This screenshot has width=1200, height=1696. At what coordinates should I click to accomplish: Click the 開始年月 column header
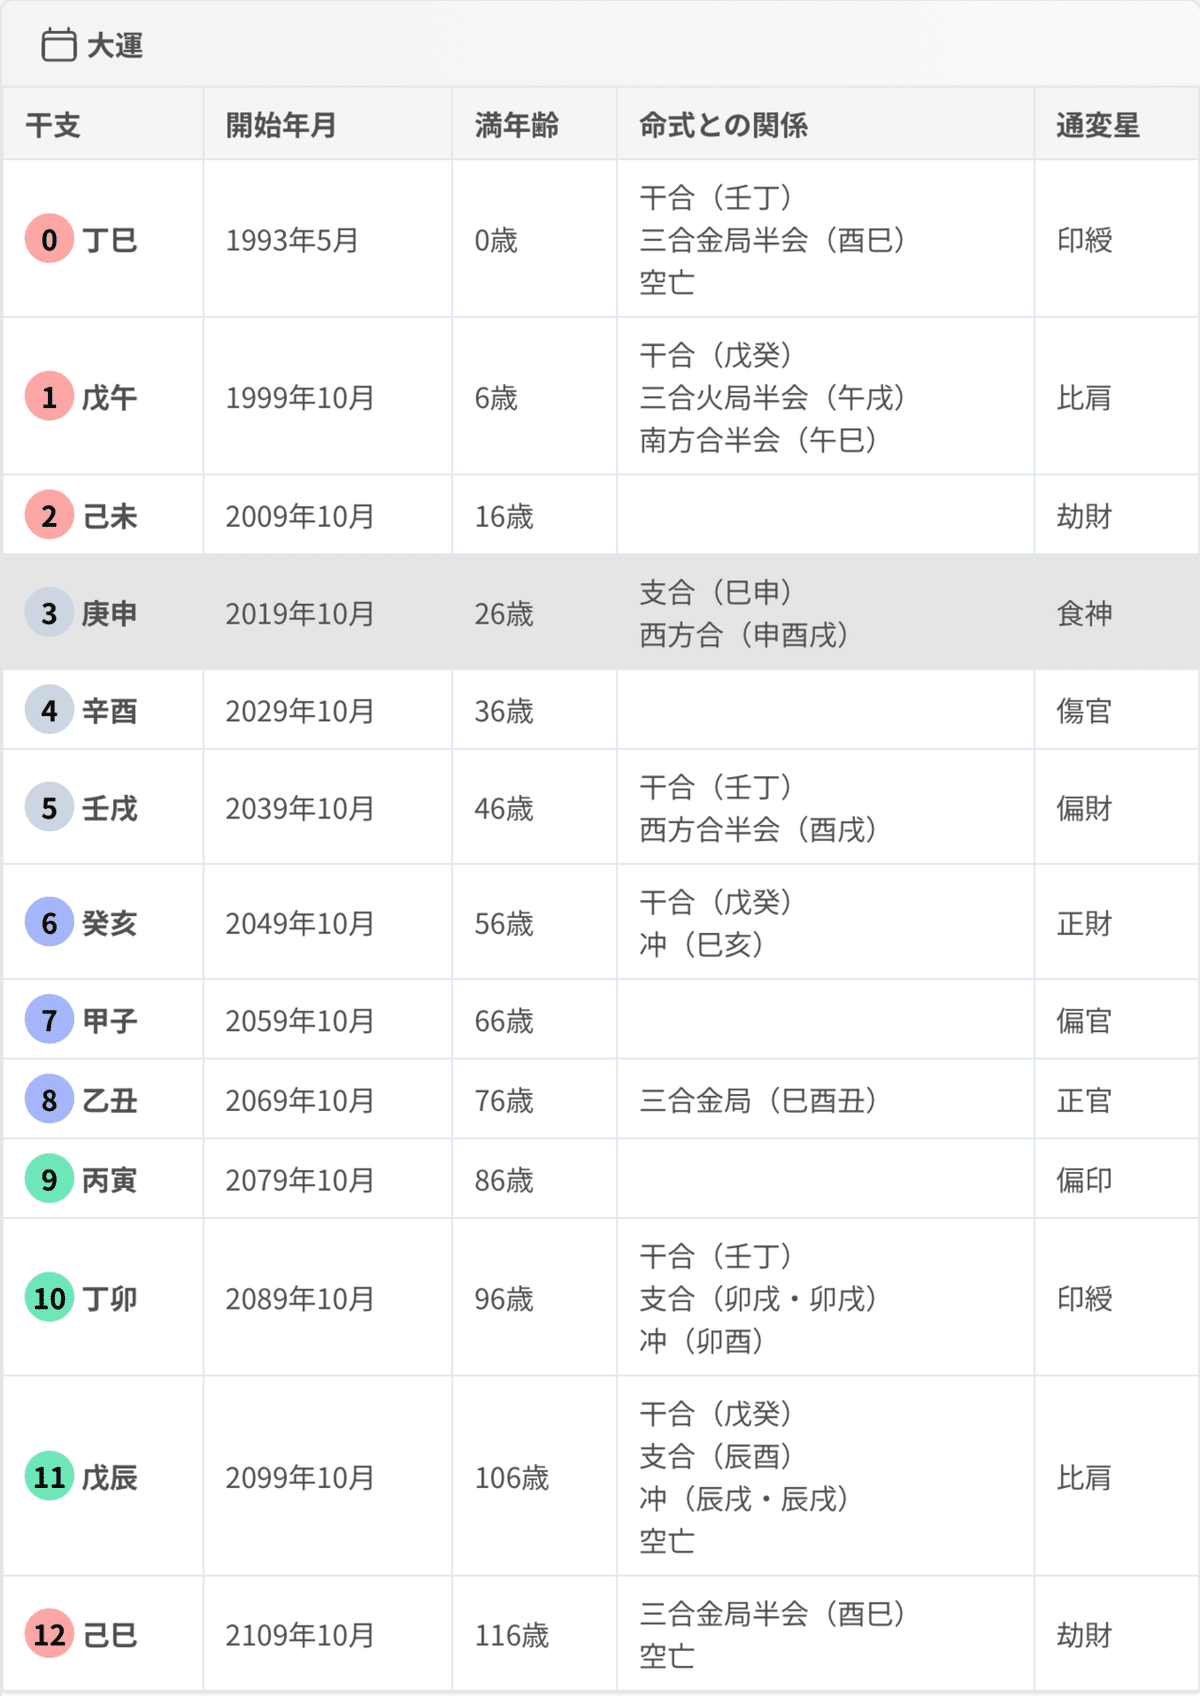281,125
